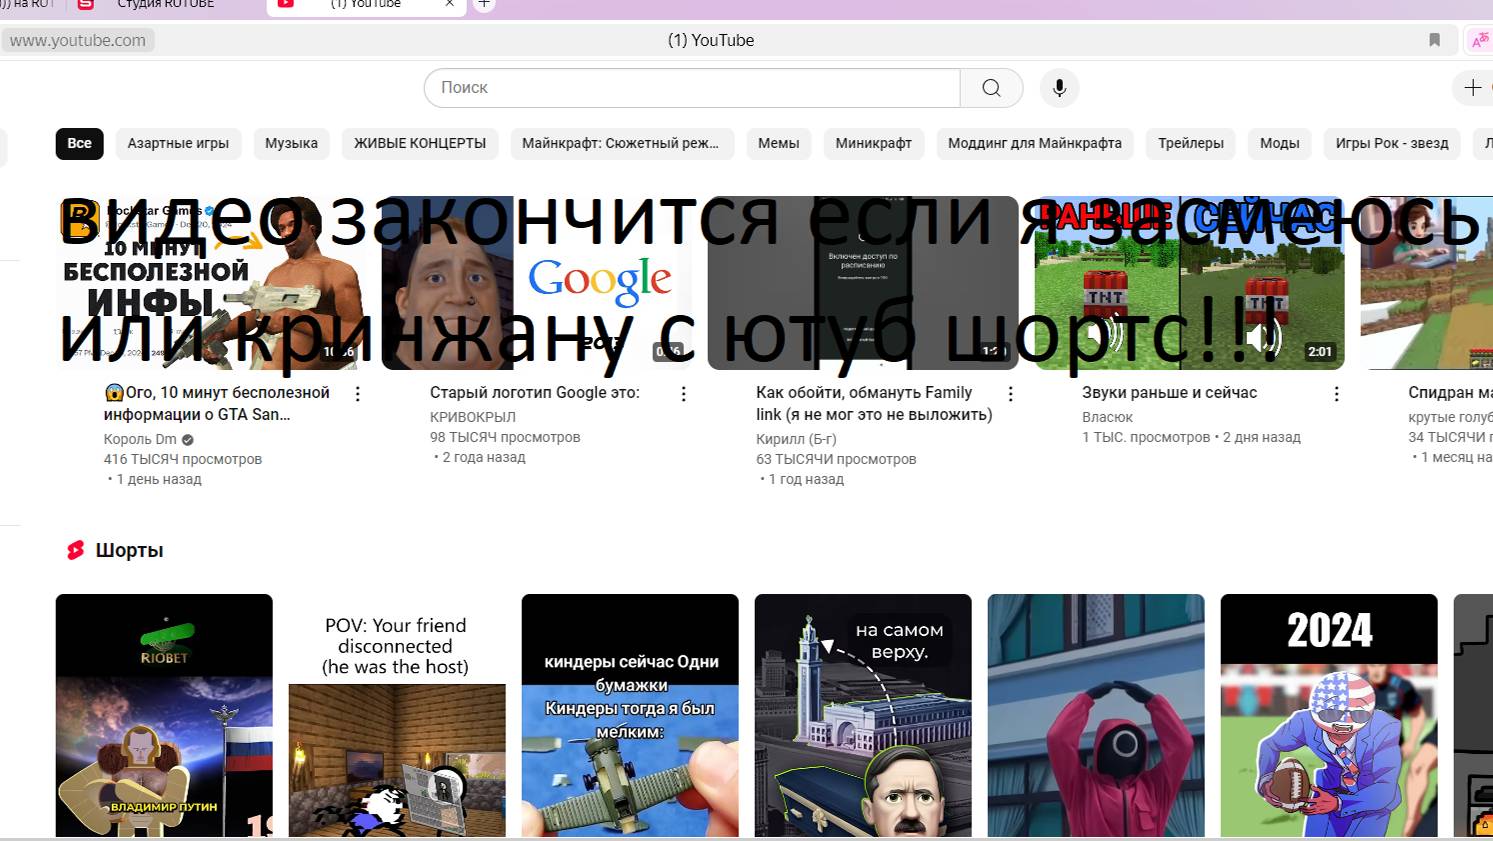The width and height of the screenshot is (1493, 841).
Task: Open the киндеры сейчас short
Action: click(x=630, y=715)
